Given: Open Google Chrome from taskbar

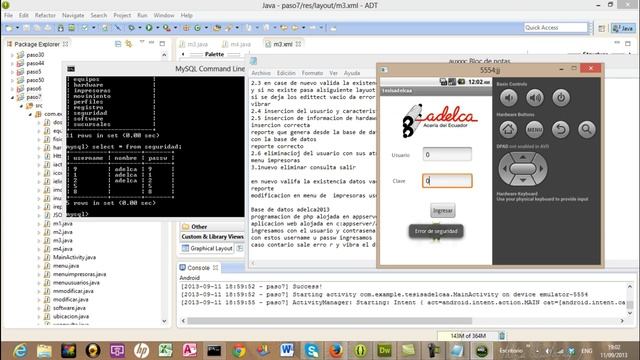Looking at the screenshot, I should [239, 351].
